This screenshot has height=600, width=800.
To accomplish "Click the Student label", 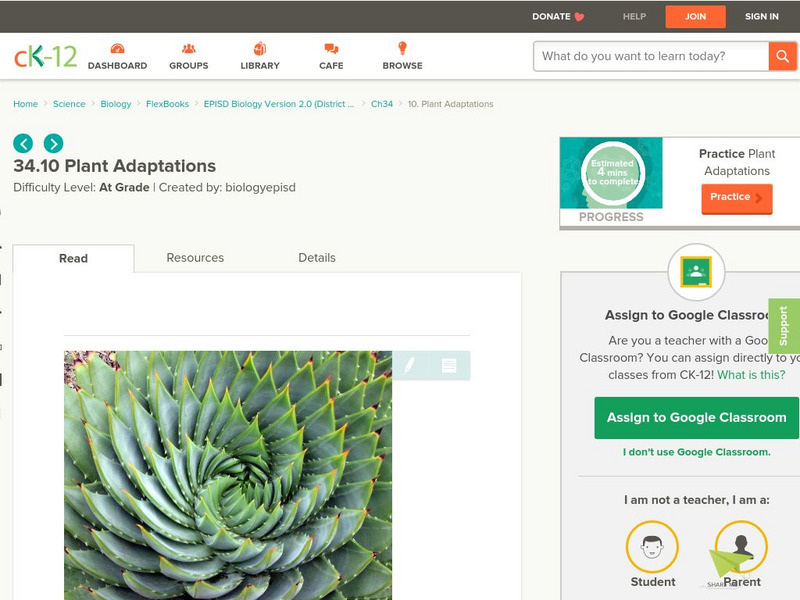I will pyautogui.click(x=653, y=582).
